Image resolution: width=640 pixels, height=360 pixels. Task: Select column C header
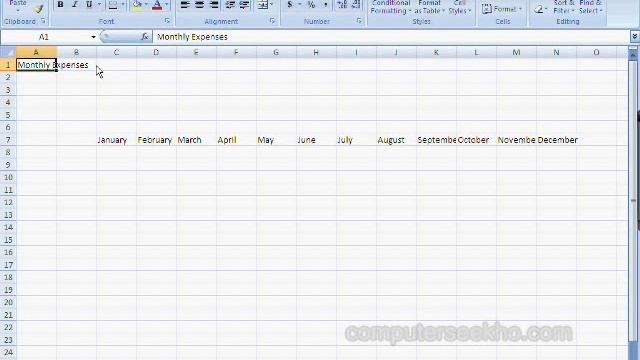pyautogui.click(x=116, y=52)
